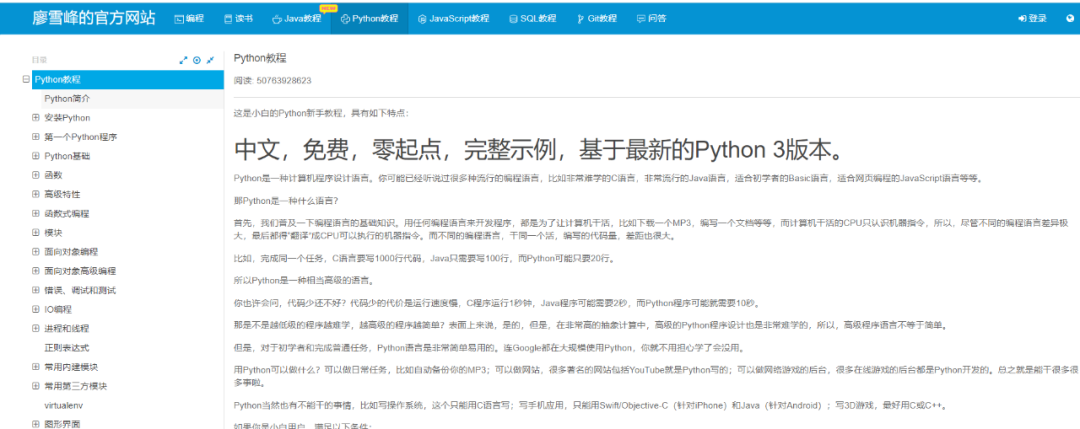Expand all items in the table of contents
The height and width of the screenshot is (429, 1080).
click(x=183, y=61)
